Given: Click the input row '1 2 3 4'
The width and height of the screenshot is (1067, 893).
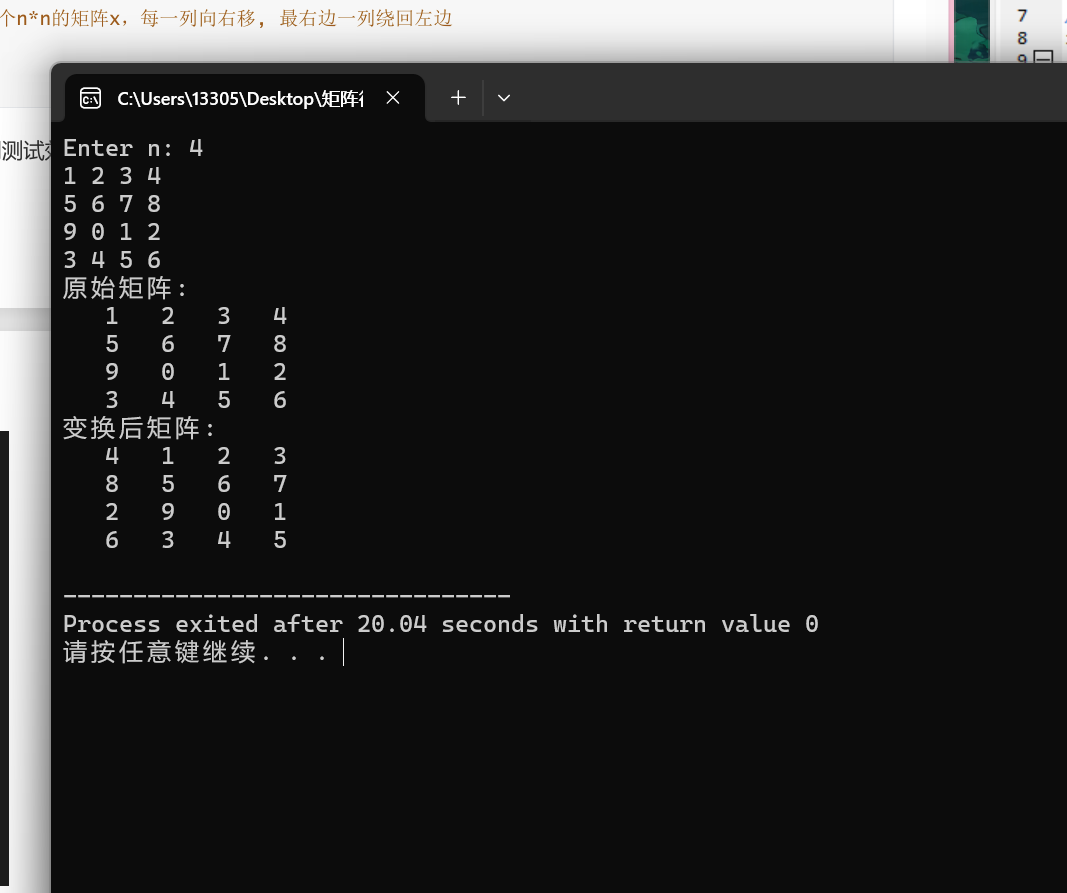Looking at the screenshot, I should pos(112,176).
